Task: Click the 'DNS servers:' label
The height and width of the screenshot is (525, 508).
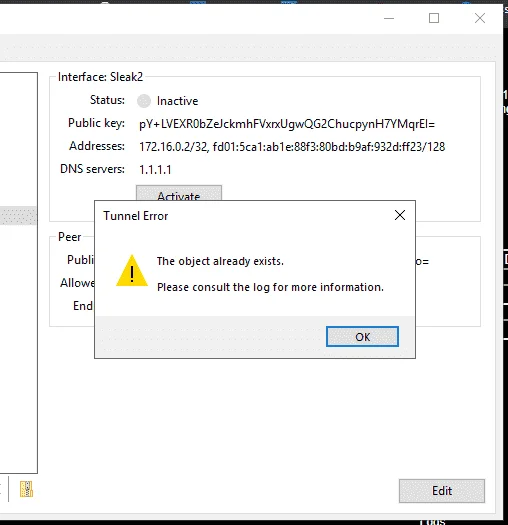Action: [92, 169]
